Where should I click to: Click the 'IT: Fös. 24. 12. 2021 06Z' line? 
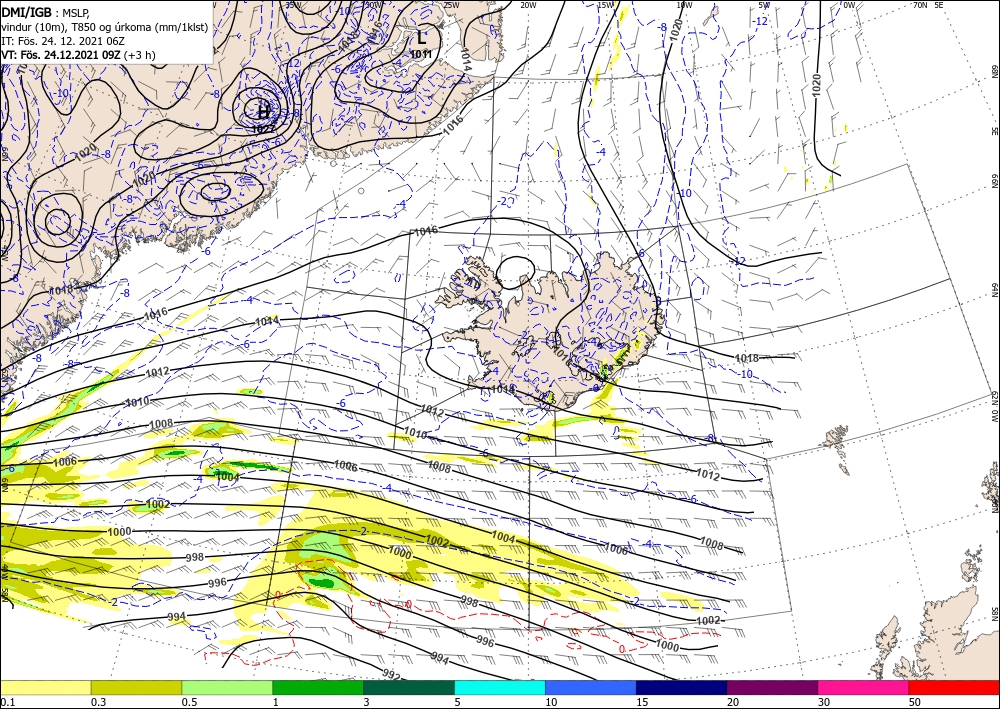pos(63,41)
